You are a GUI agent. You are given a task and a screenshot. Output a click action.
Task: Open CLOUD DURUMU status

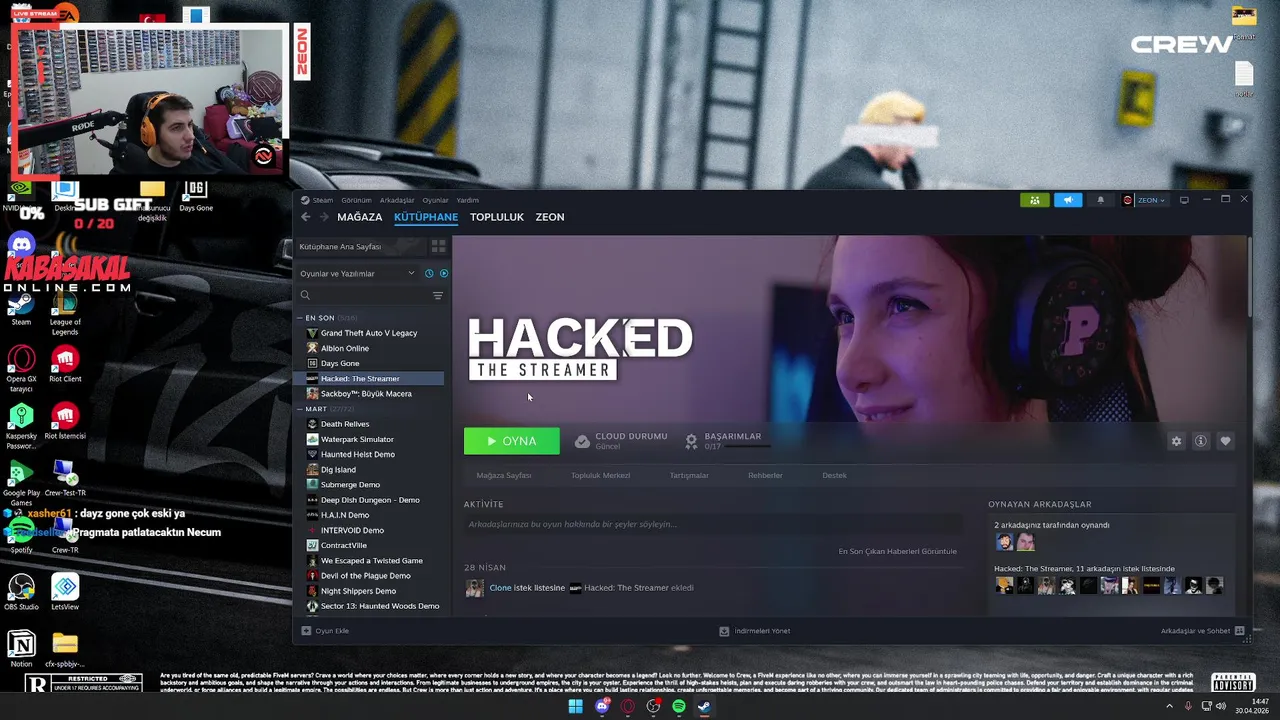(x=621, y=441)
